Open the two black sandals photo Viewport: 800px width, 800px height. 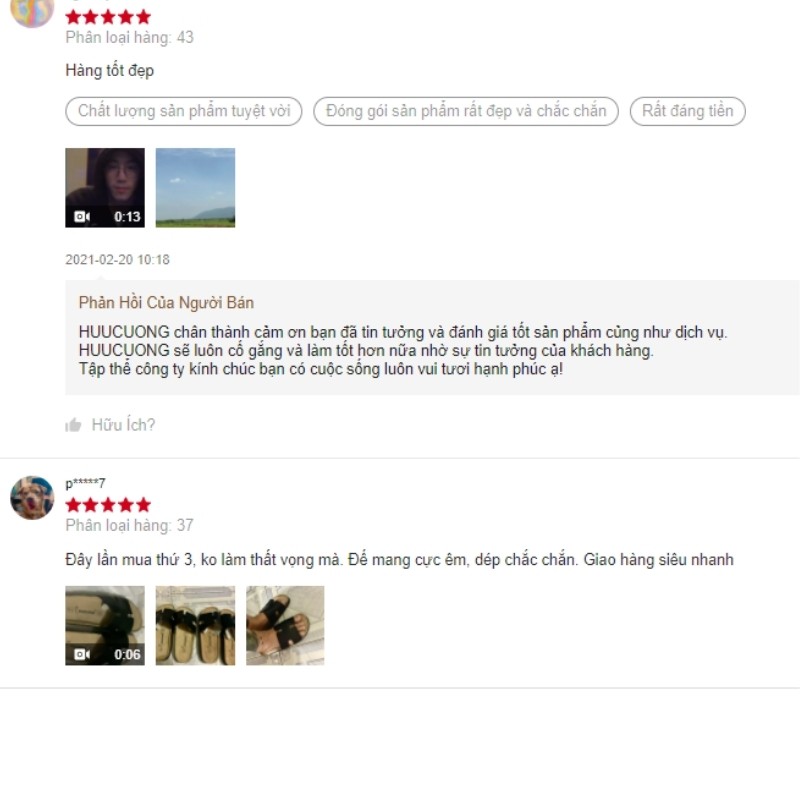[x=195, y=626]
